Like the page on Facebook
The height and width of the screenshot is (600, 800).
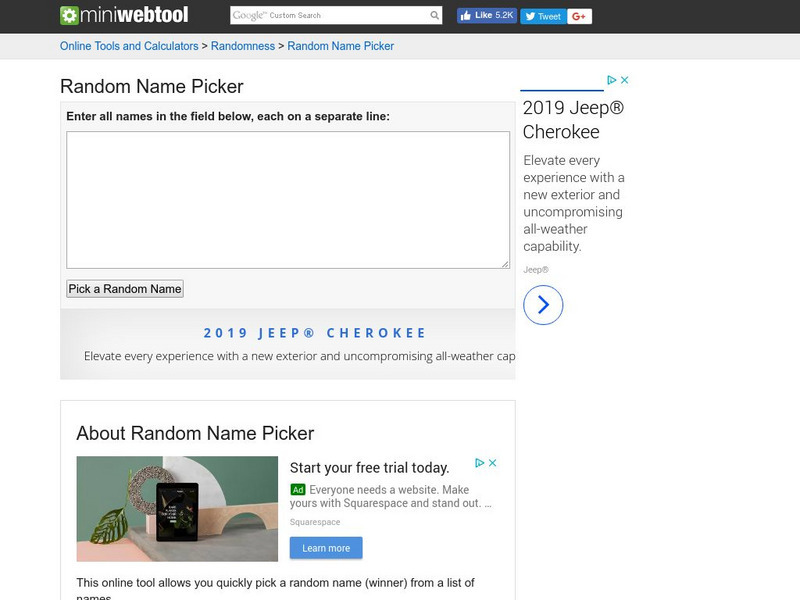click(x=487, y=15)
